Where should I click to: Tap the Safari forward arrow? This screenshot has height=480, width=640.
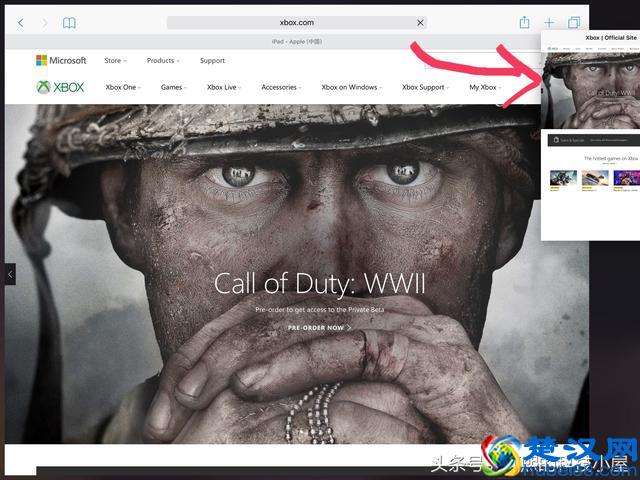click(x=45, y=22)
